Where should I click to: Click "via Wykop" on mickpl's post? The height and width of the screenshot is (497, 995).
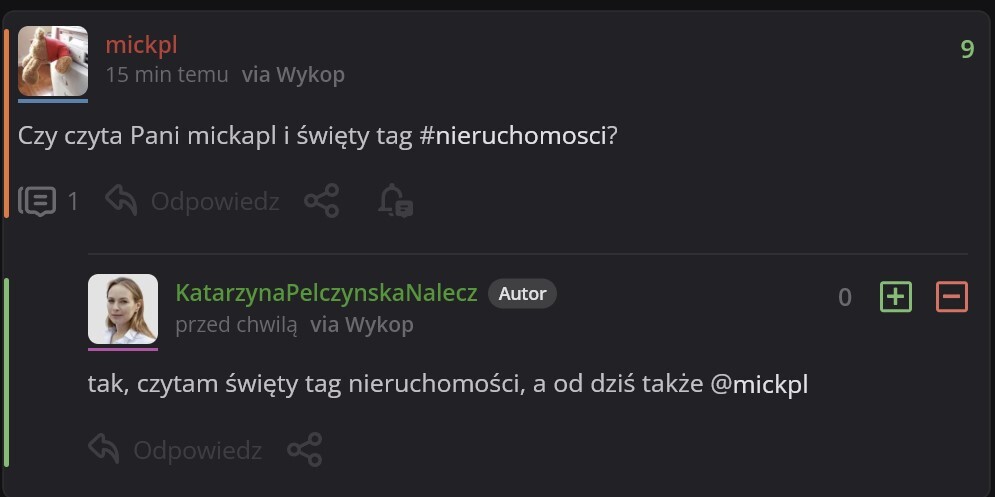click(x=293, y=75)
